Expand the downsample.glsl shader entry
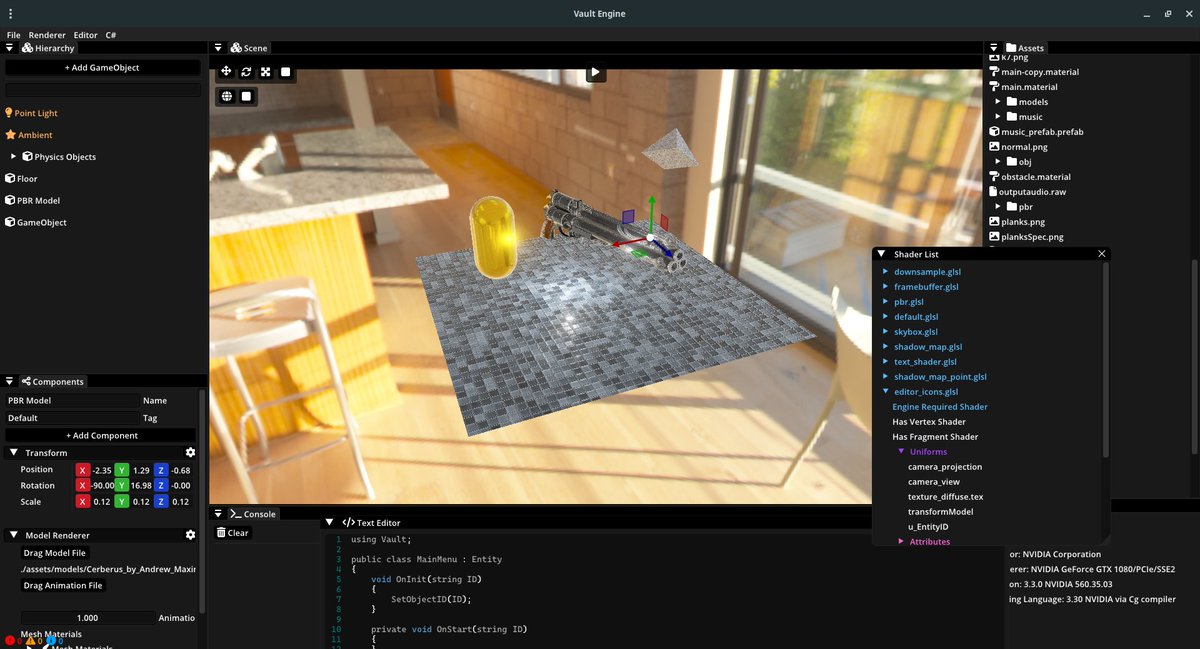 click(885, 272)
